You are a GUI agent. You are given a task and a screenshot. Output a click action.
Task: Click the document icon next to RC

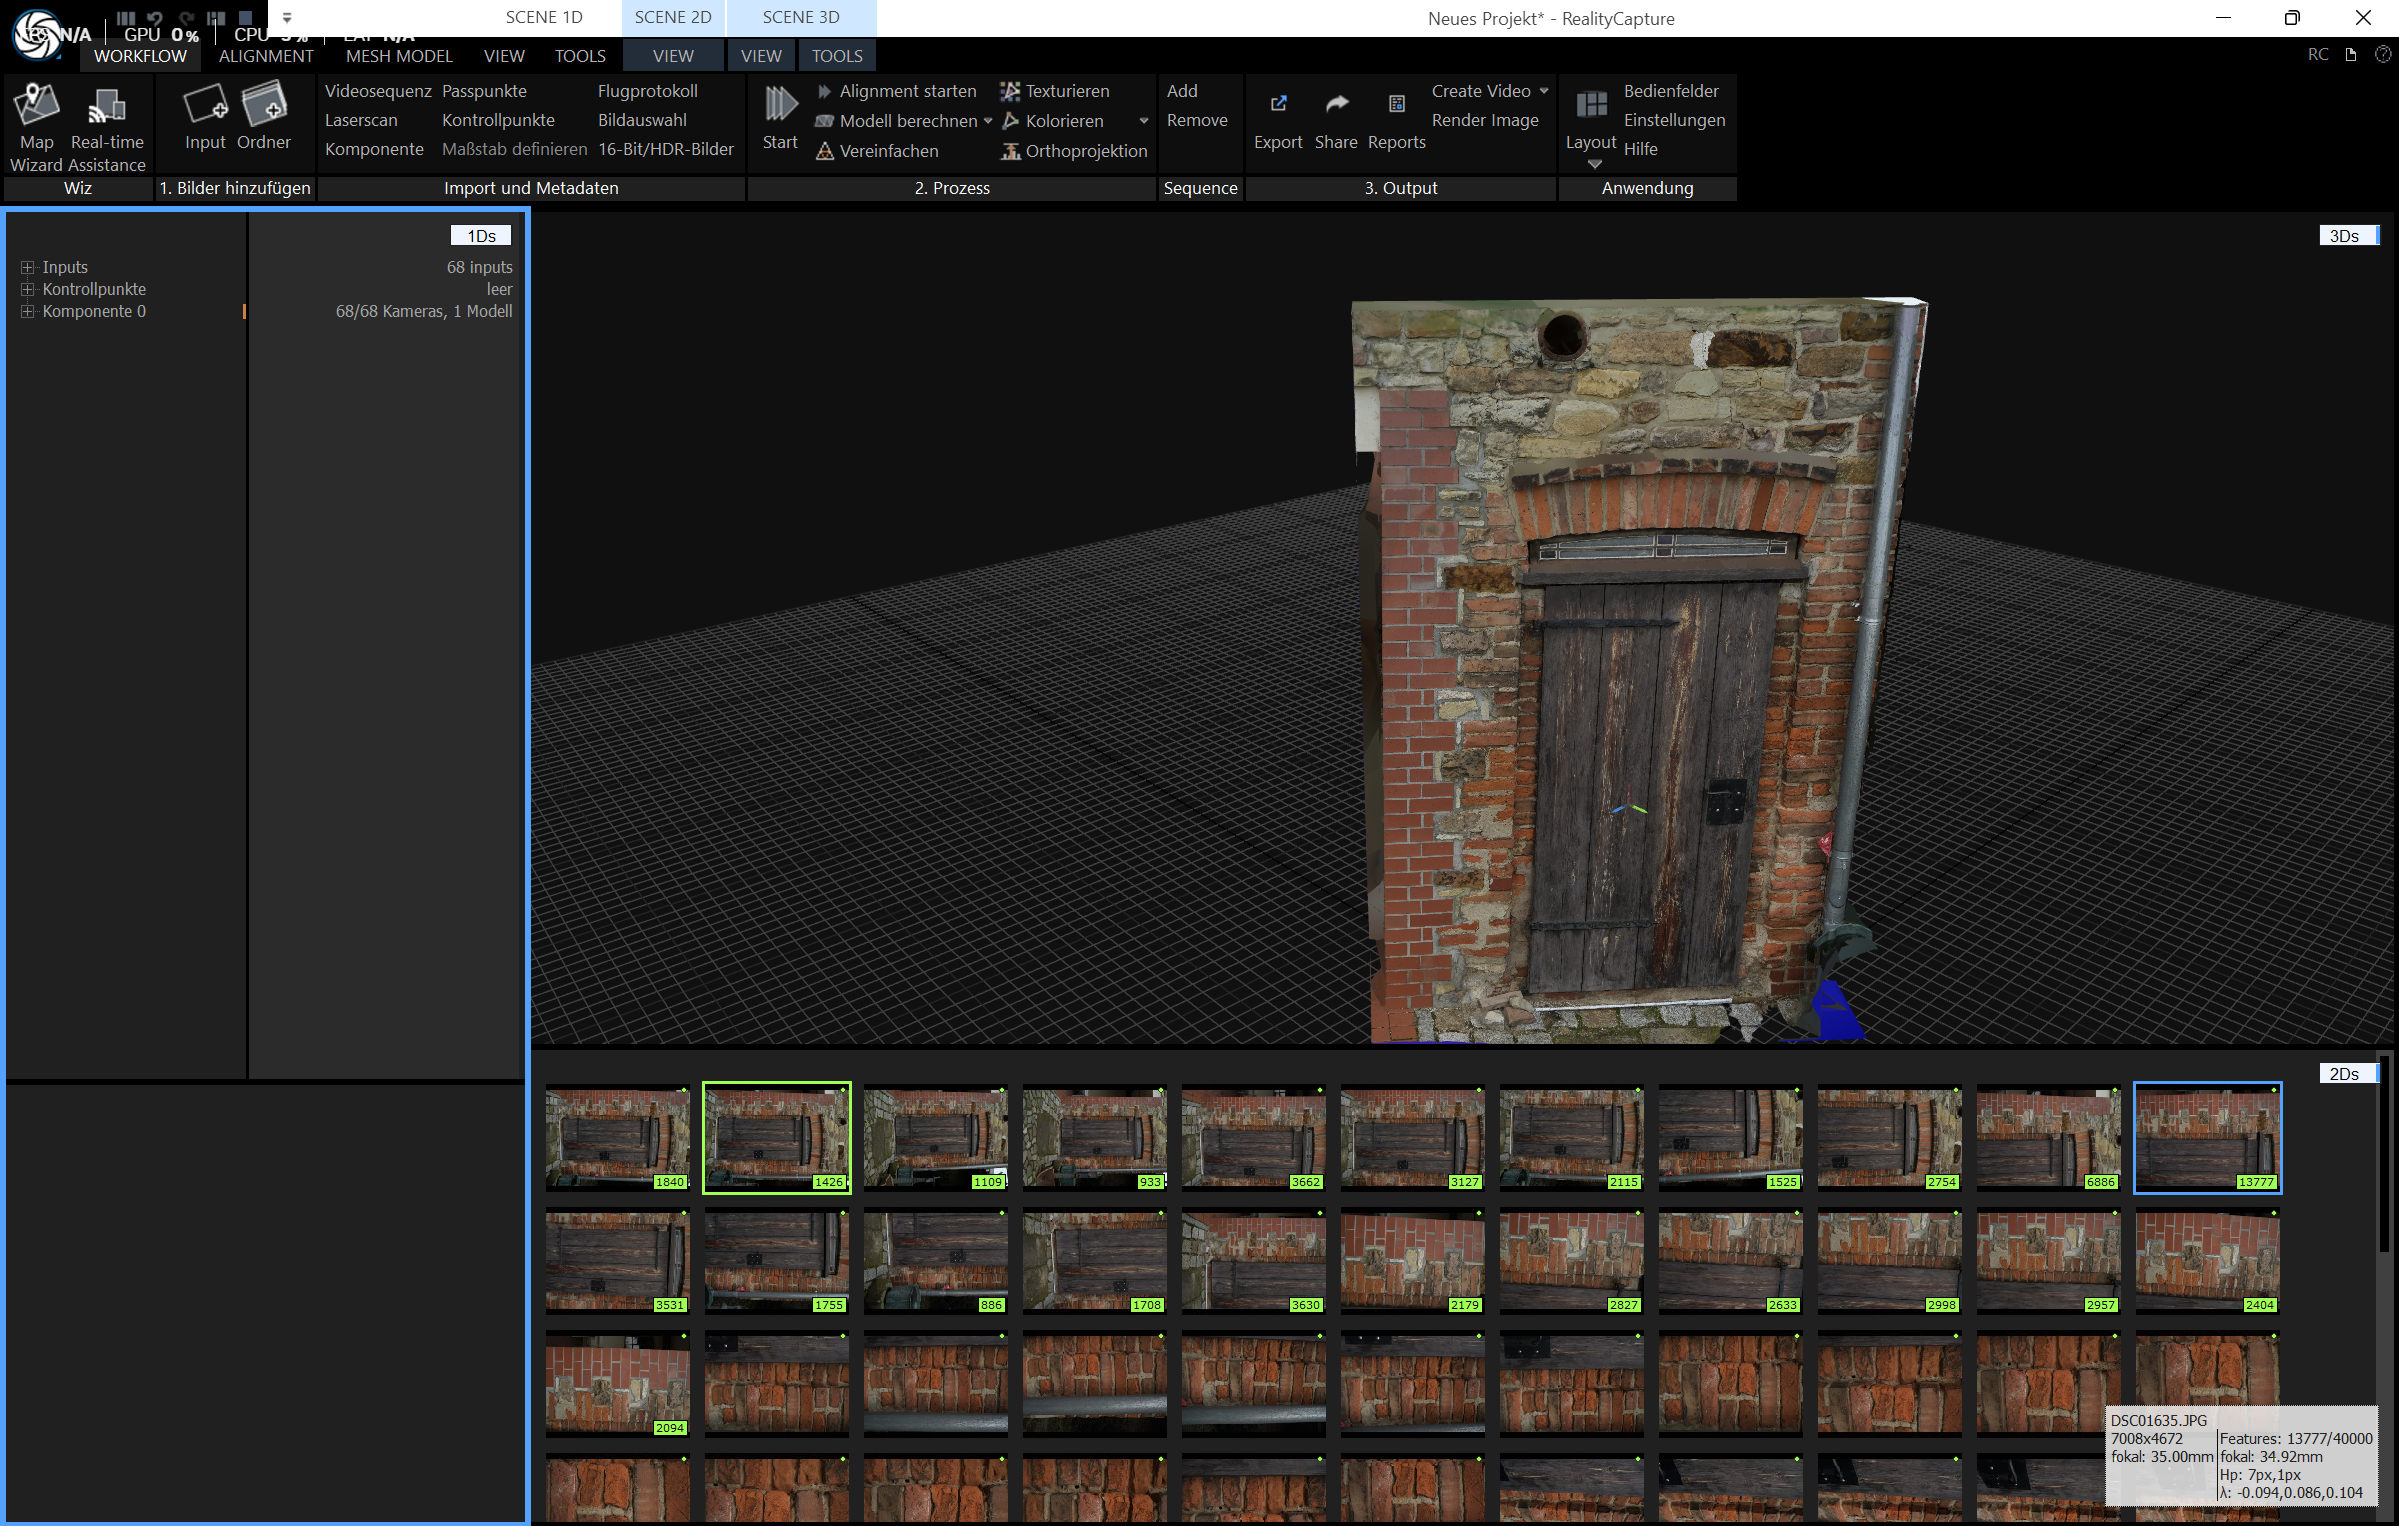click(2351, 55)
